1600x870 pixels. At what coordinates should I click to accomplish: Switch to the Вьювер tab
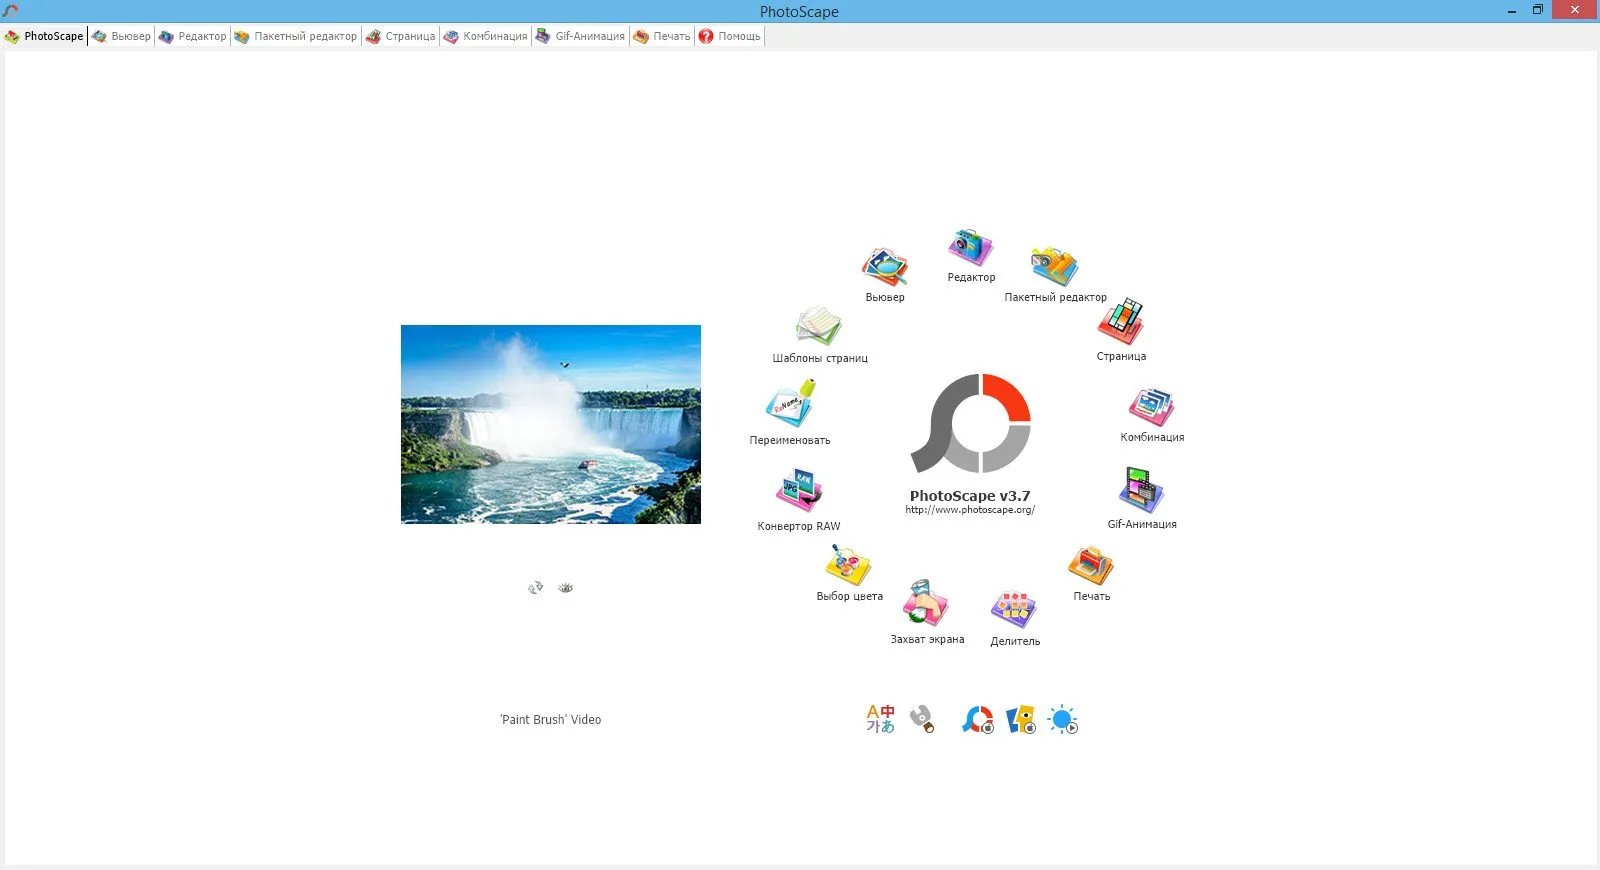(x=121, y=36)
